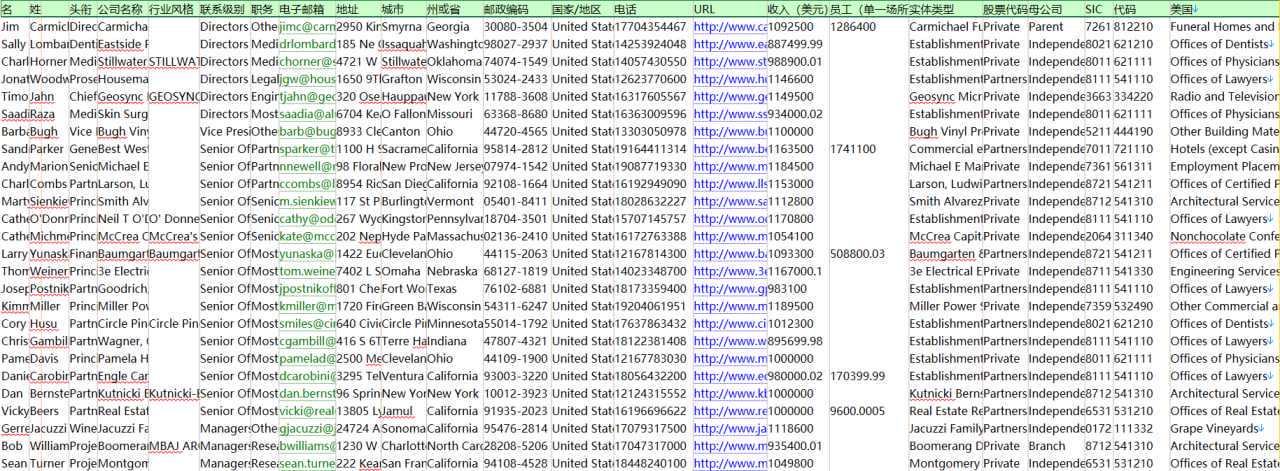Open the tom.weine email link
Screen dimensions: 1280x471
click(307, 272)
